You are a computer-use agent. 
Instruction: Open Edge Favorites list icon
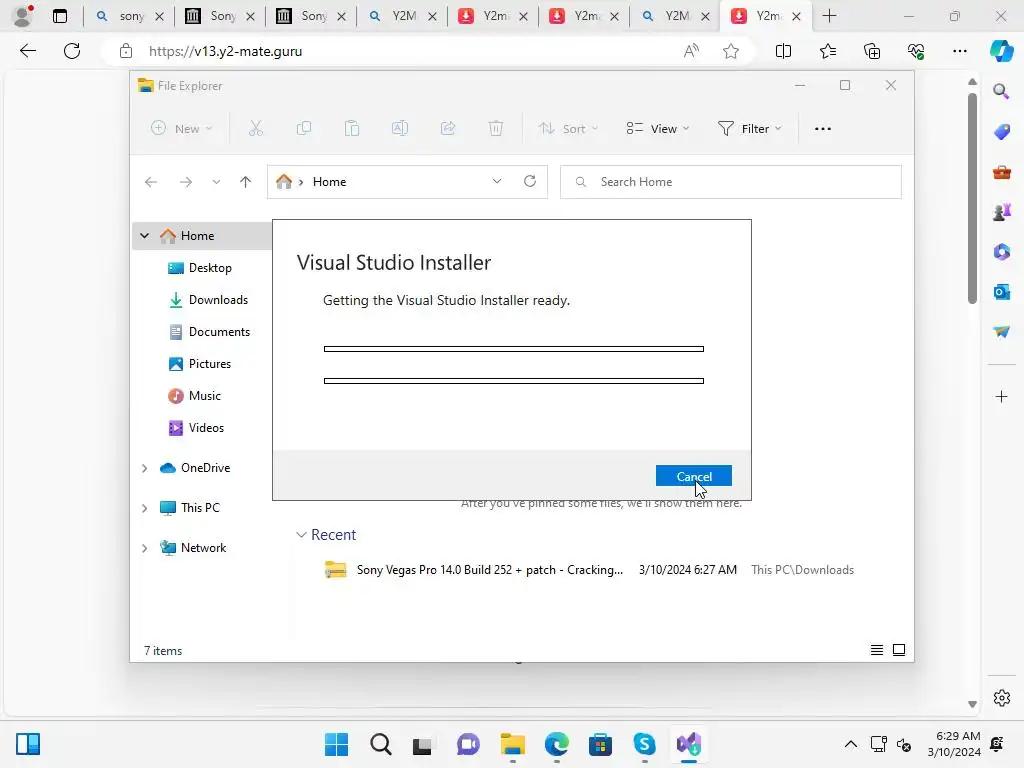(827, 51)
